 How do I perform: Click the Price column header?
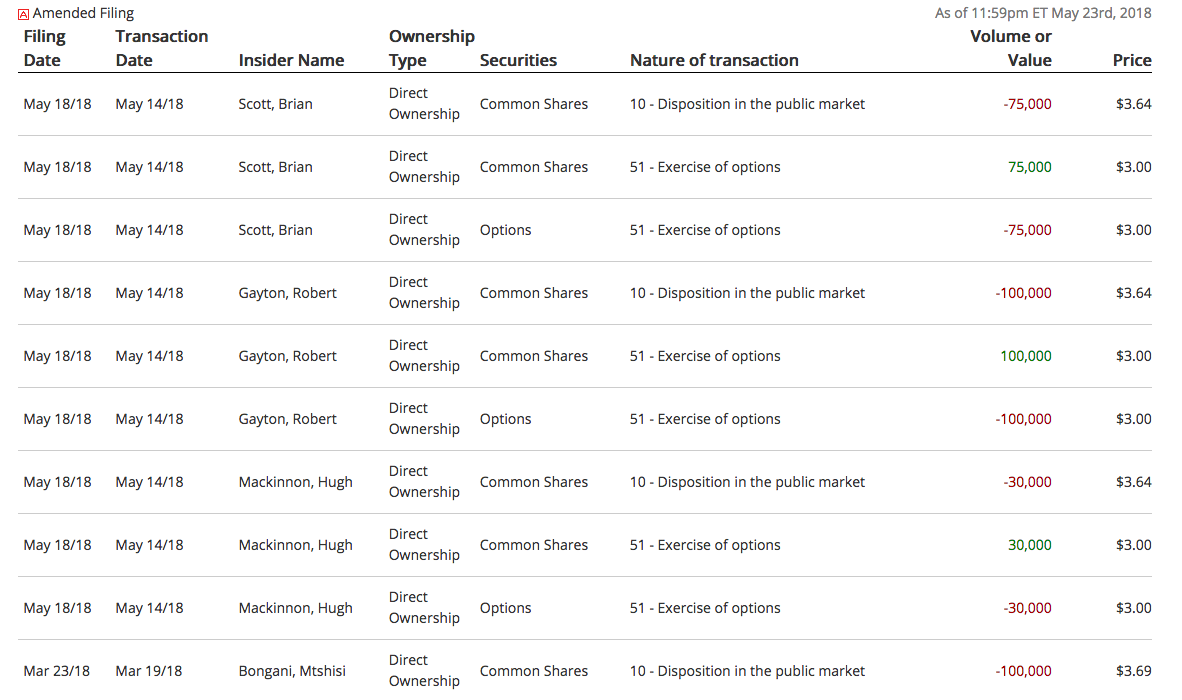(1132, 60)
